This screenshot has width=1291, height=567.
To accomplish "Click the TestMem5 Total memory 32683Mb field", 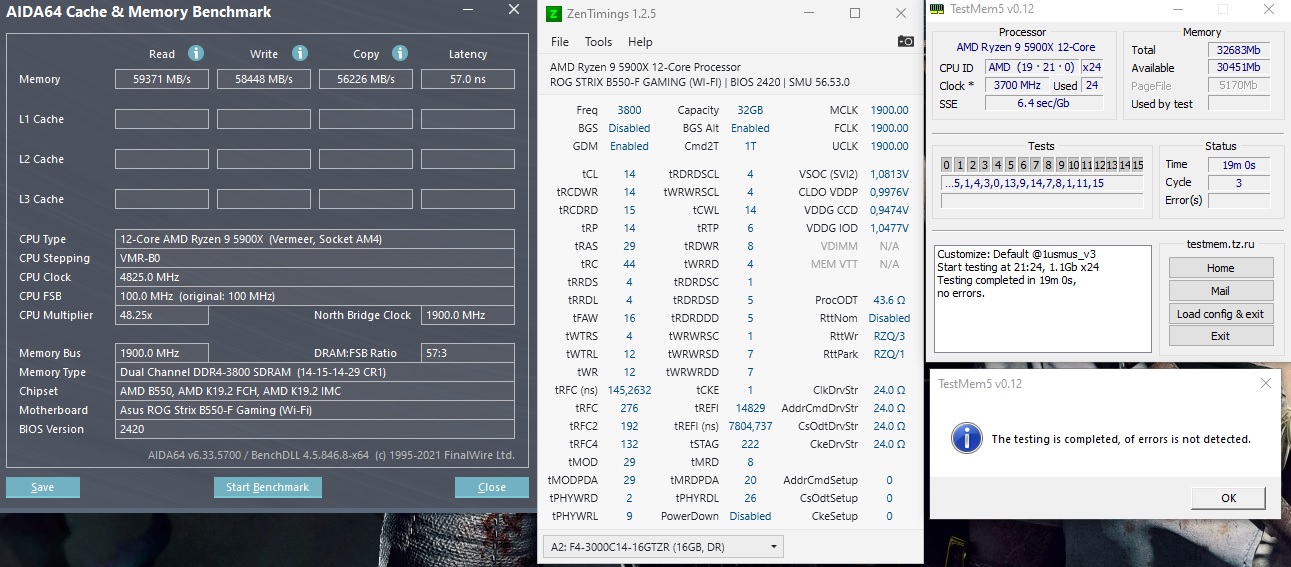I will [1238, 49].
